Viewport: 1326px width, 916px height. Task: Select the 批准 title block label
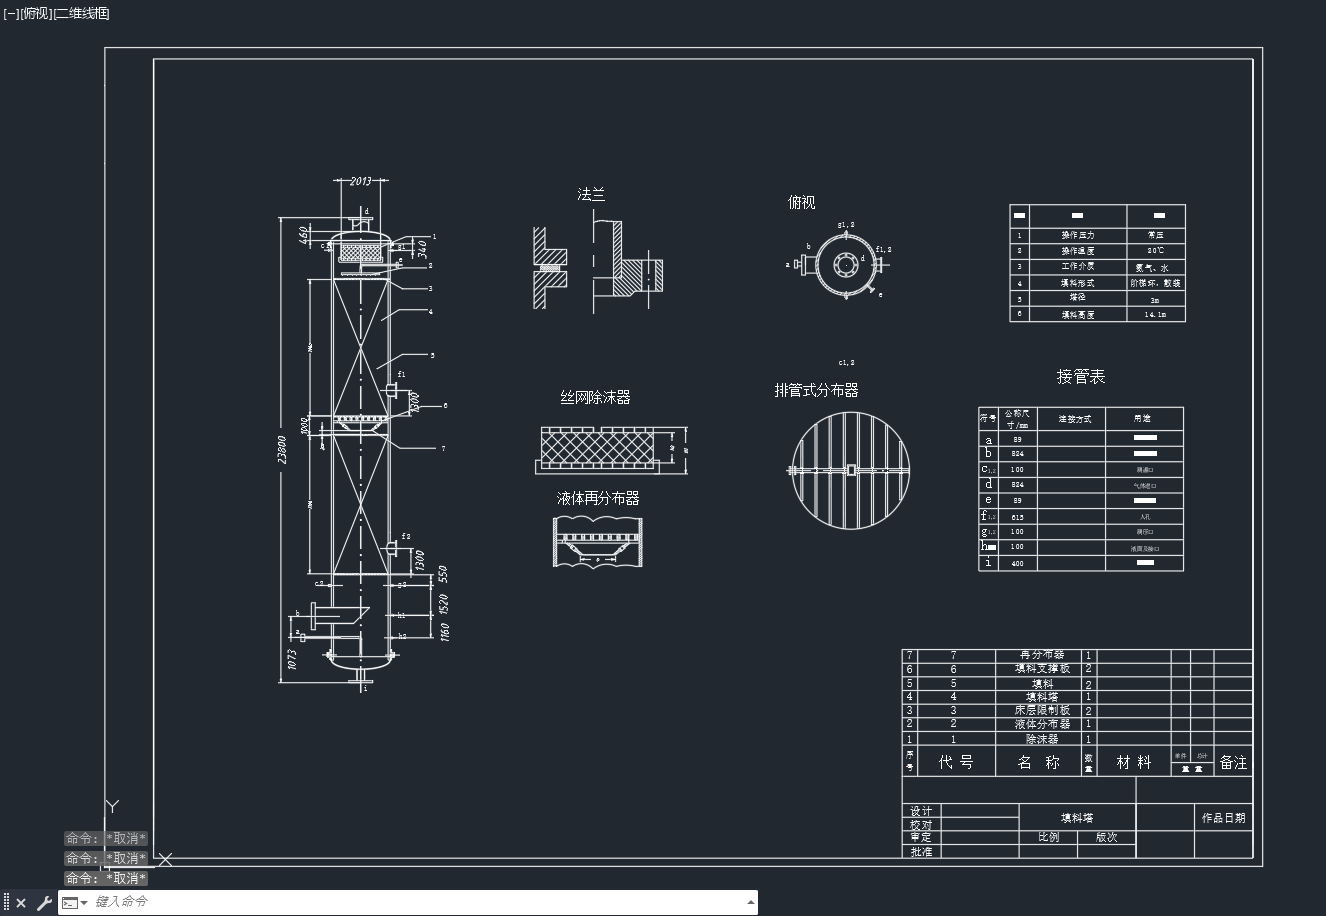point(921,852)
